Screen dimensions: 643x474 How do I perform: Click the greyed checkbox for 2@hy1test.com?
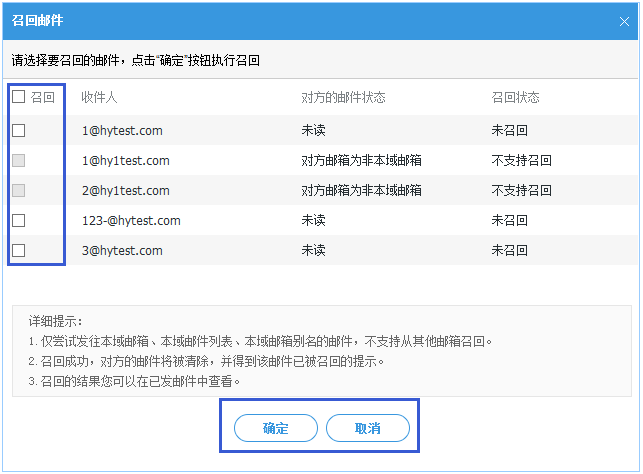coord(19,190)
